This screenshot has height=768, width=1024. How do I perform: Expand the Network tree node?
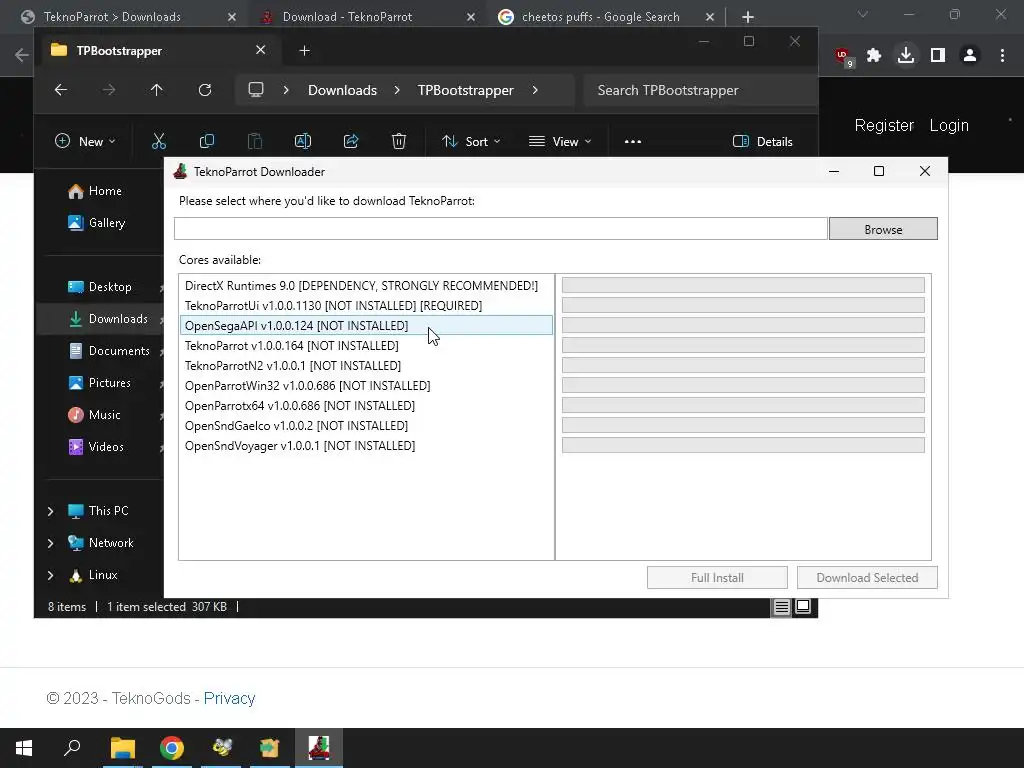[50, 543]
